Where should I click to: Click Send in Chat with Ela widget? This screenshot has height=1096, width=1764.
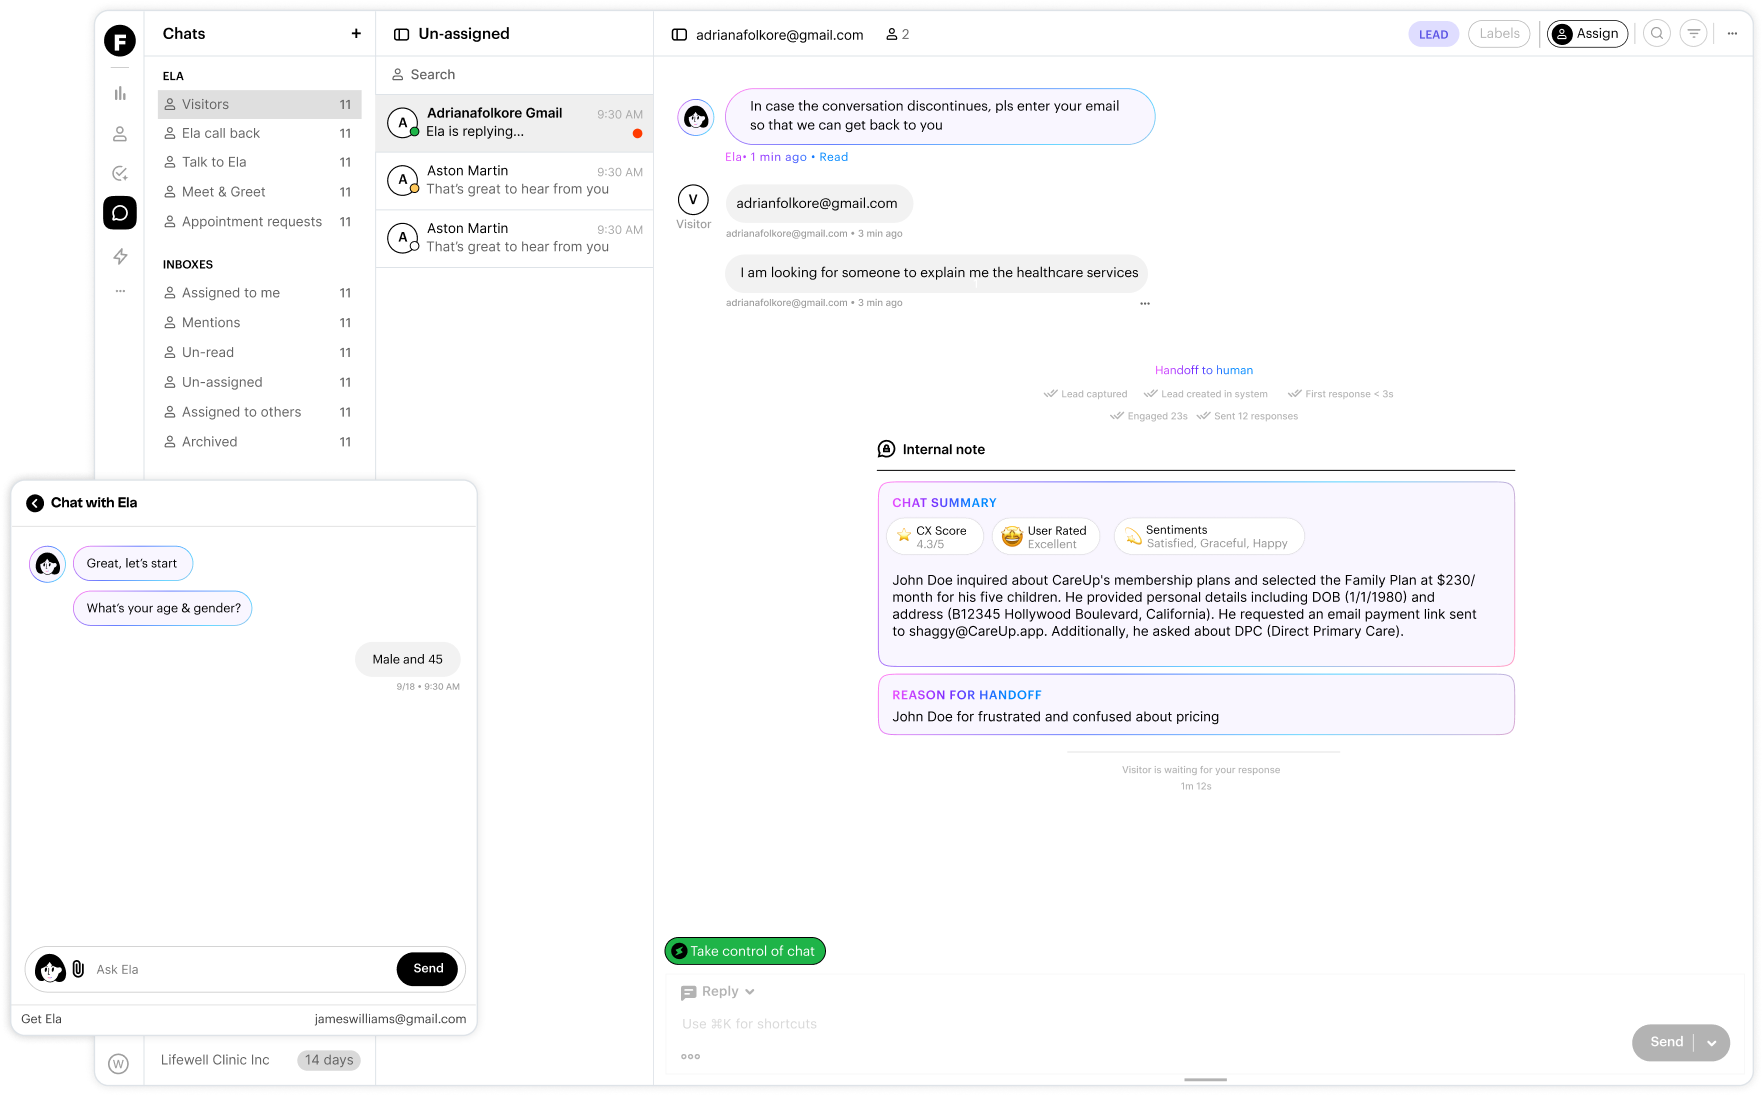(x=428, y=968)
